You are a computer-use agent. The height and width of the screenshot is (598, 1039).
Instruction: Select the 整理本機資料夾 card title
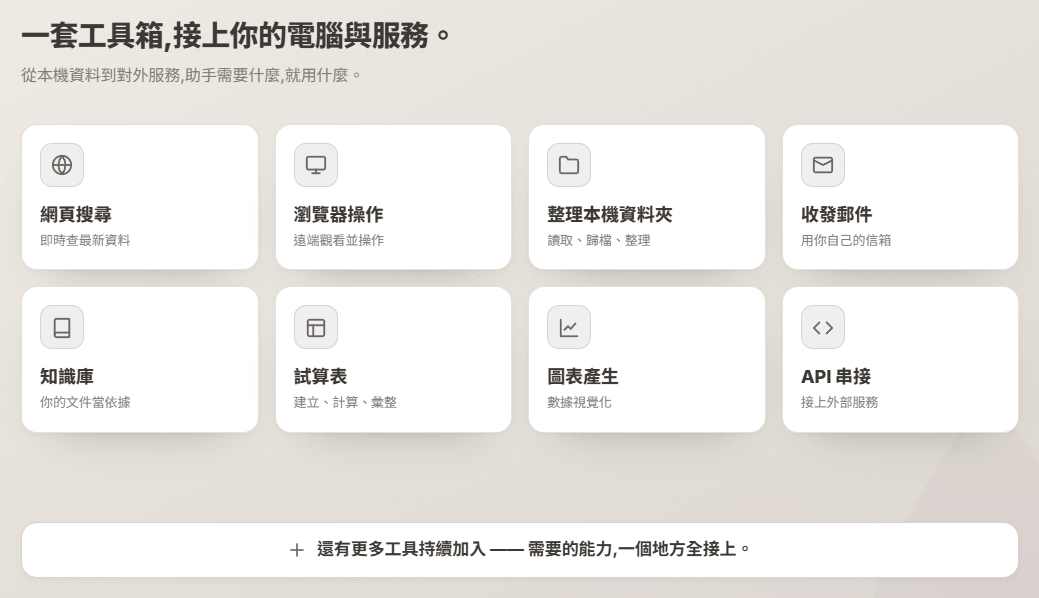[x=610, y=214]
